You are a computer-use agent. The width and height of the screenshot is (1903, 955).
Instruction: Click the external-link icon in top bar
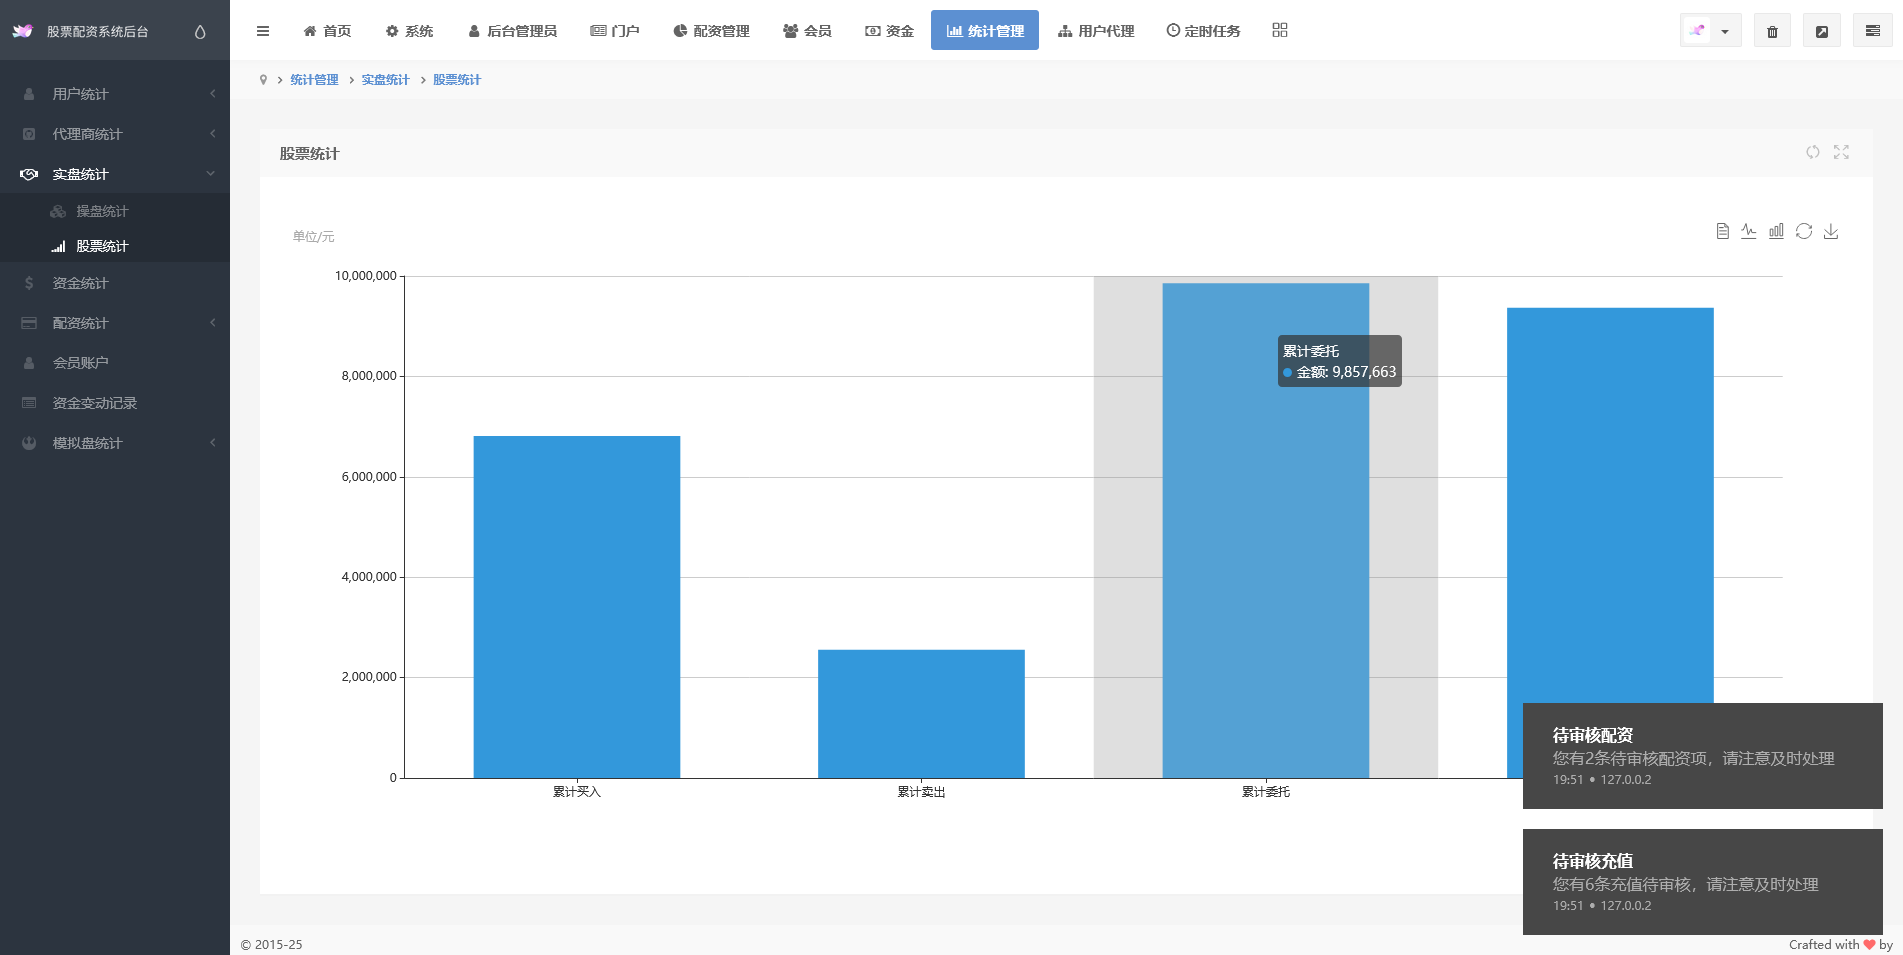coord(1822,31)
